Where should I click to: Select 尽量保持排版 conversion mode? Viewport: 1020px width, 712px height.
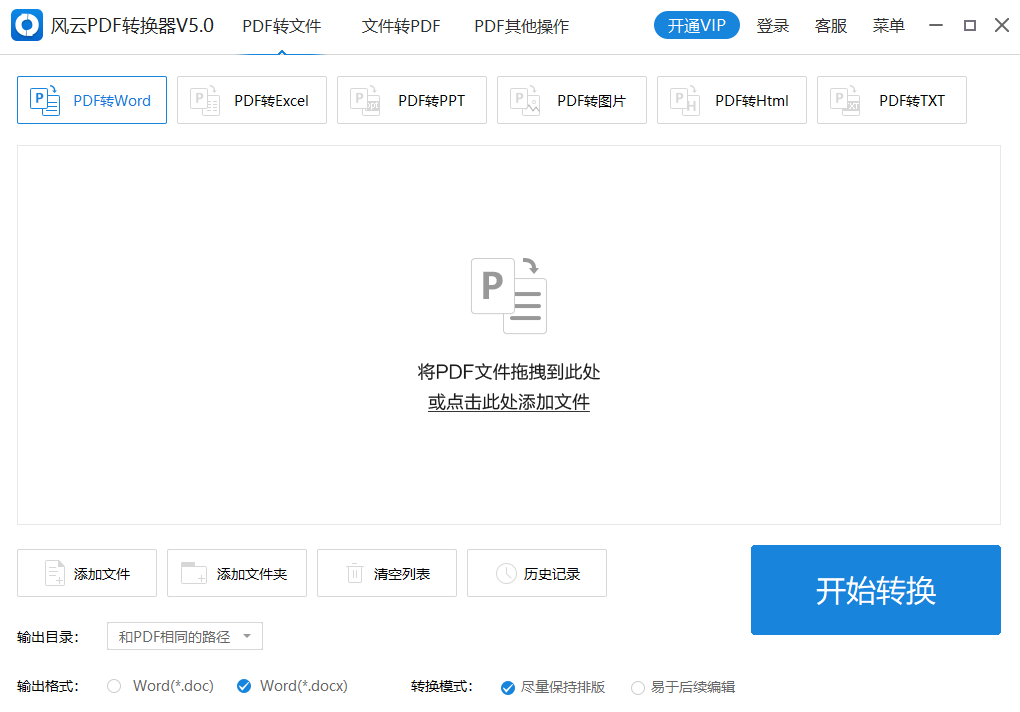coord(508,687)
